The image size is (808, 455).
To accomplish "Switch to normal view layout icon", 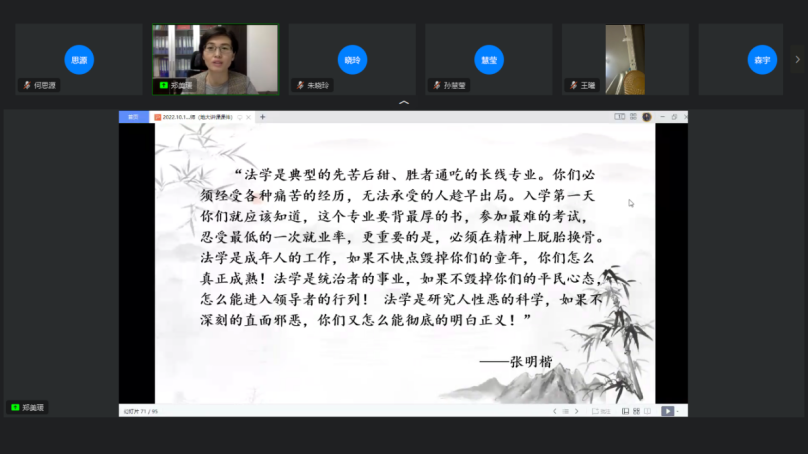I will (x=623, y=411).
